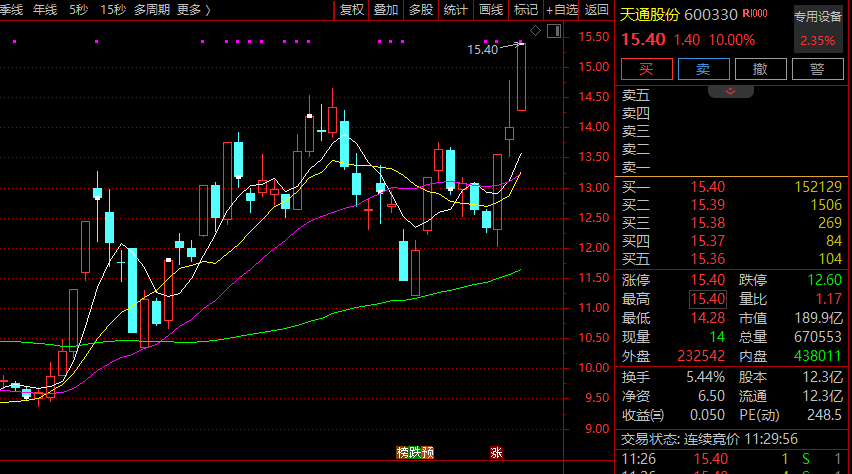Image resolution: width=852 pixels, height=474 pixels.
Task: Expand the double-chevron order book arrow
Action: (x=730, y=92)
